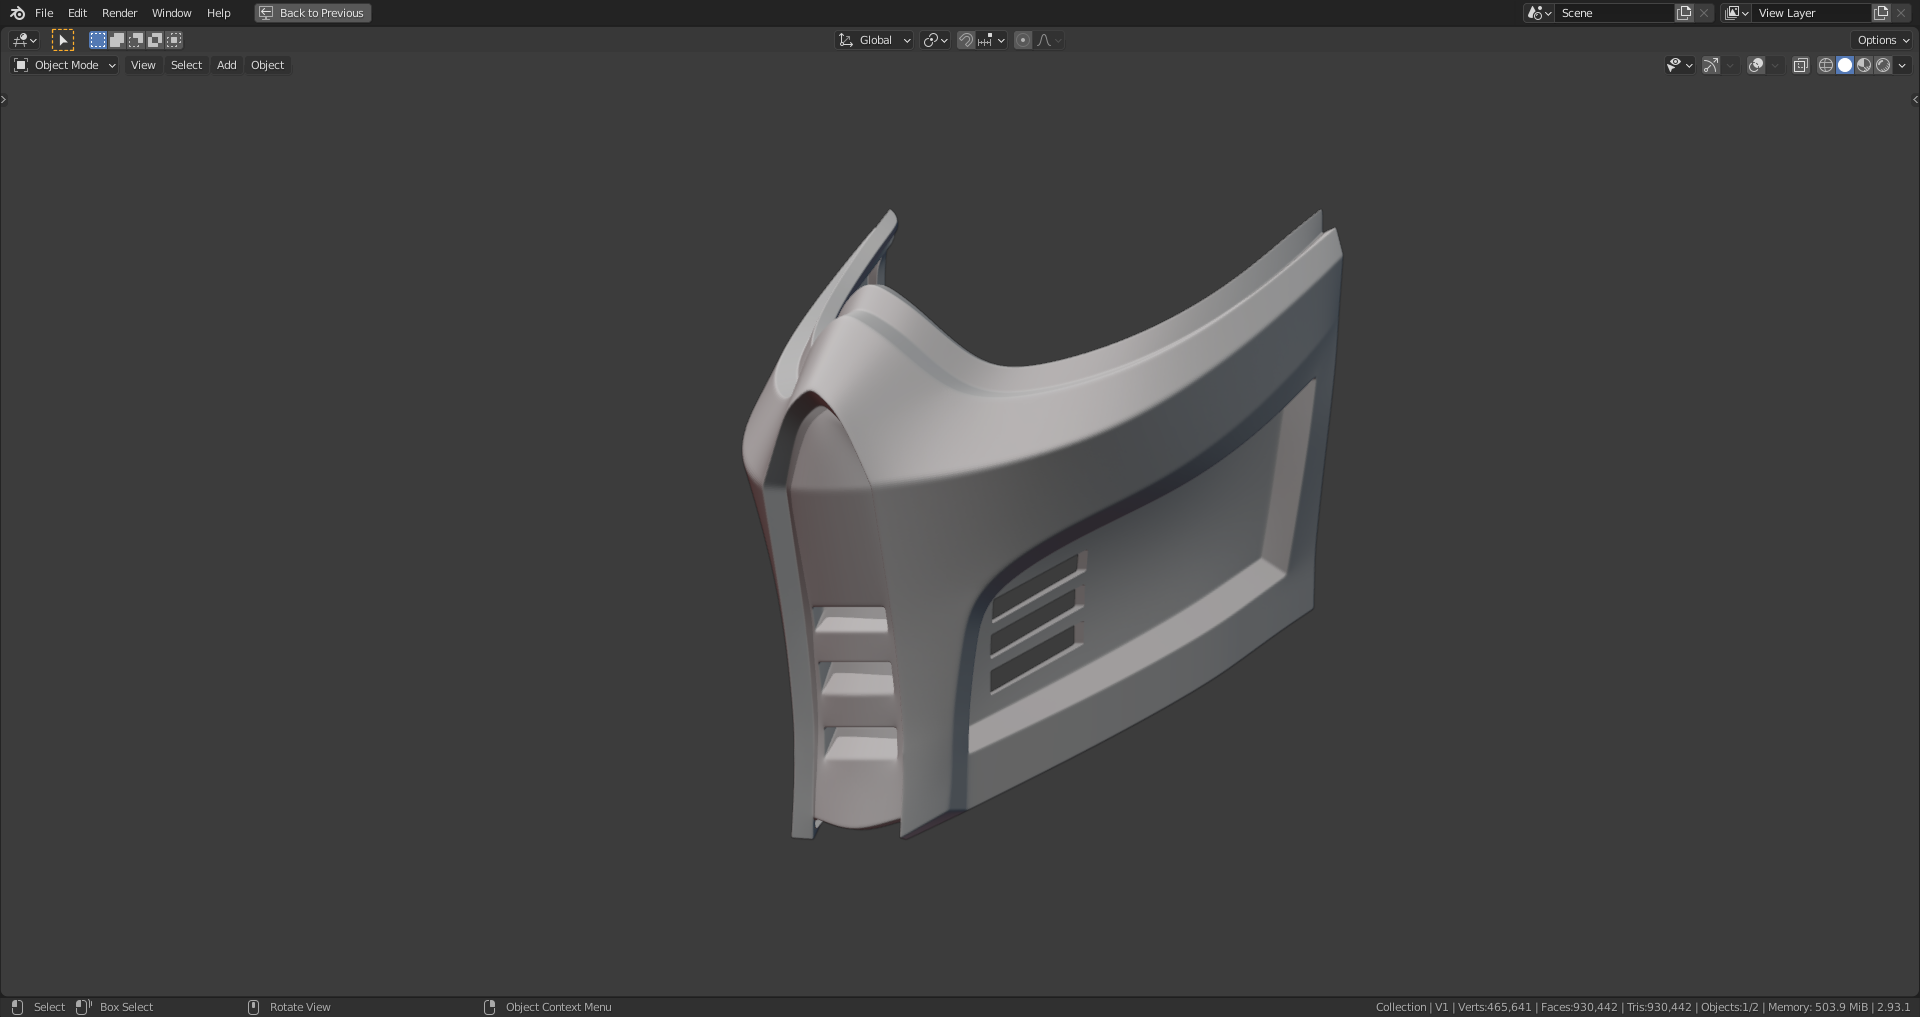Screen dimensions: 1920x1017
Task: Open the editor type dropdown
Action: (25, 40)
